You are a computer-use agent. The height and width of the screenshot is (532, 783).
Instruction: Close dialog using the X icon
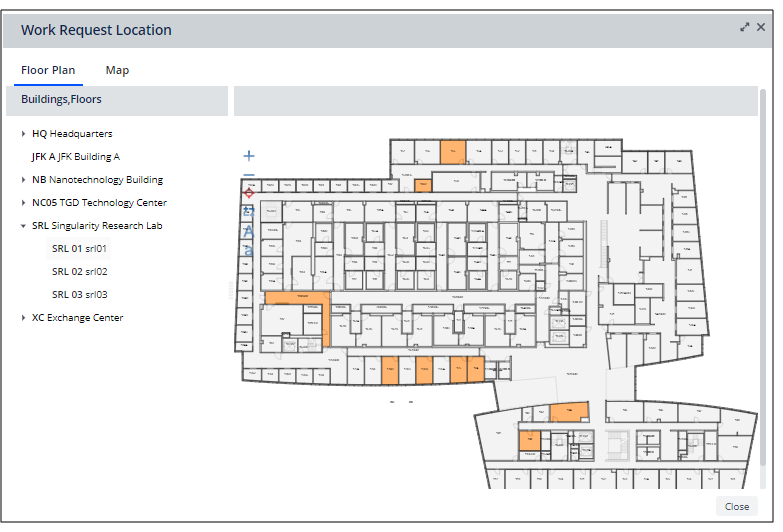[x=761, y=28]
